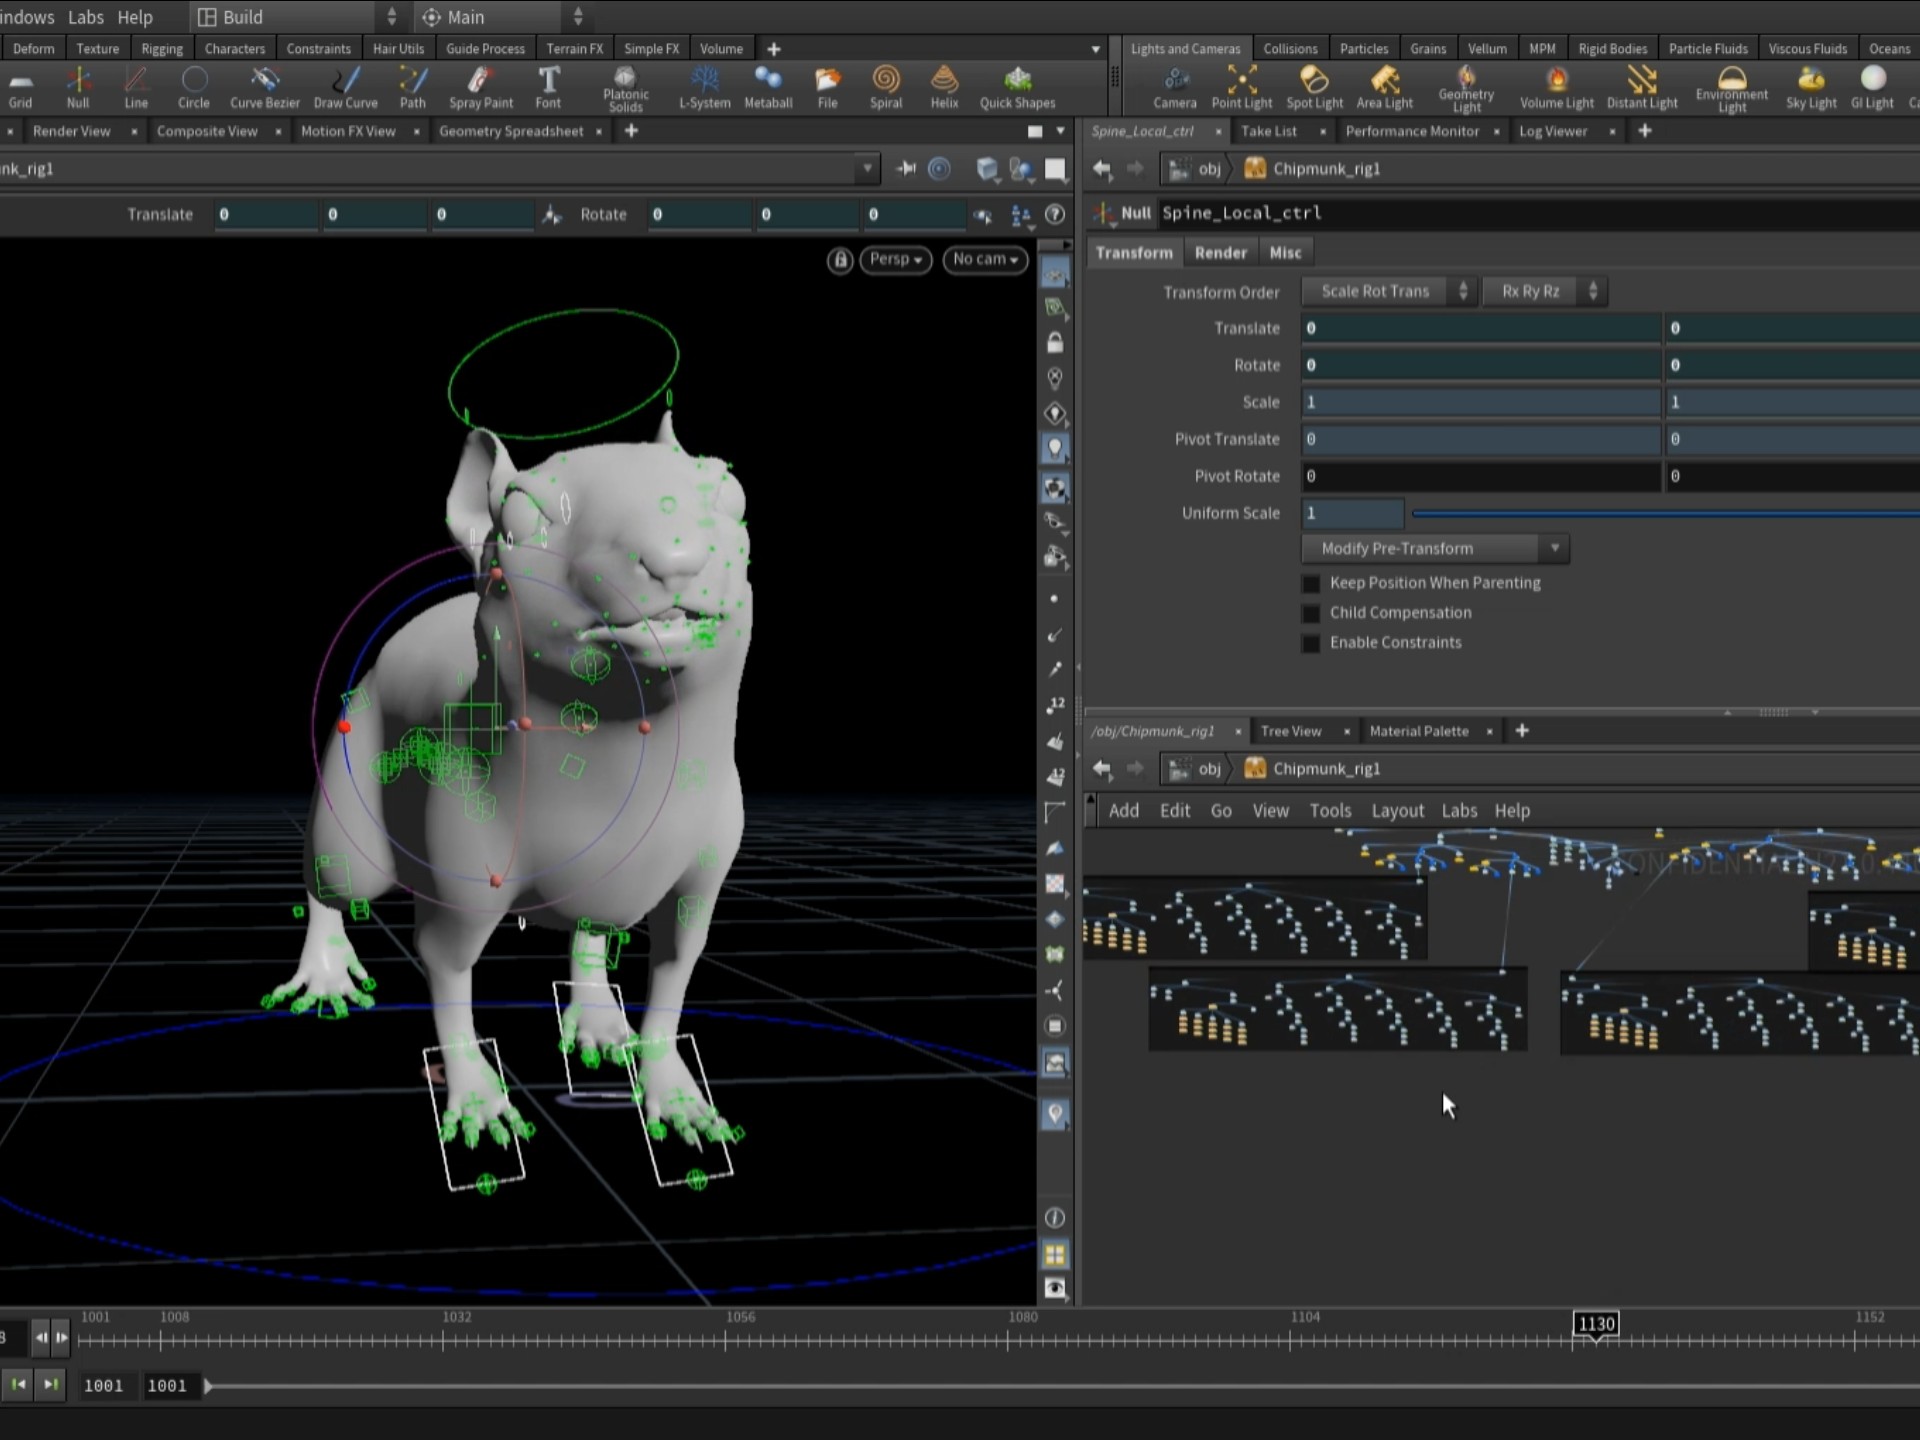This screenshot has height=1440, width=1920.
Task: Add a Spot Light
Action: coord(1314,87)
